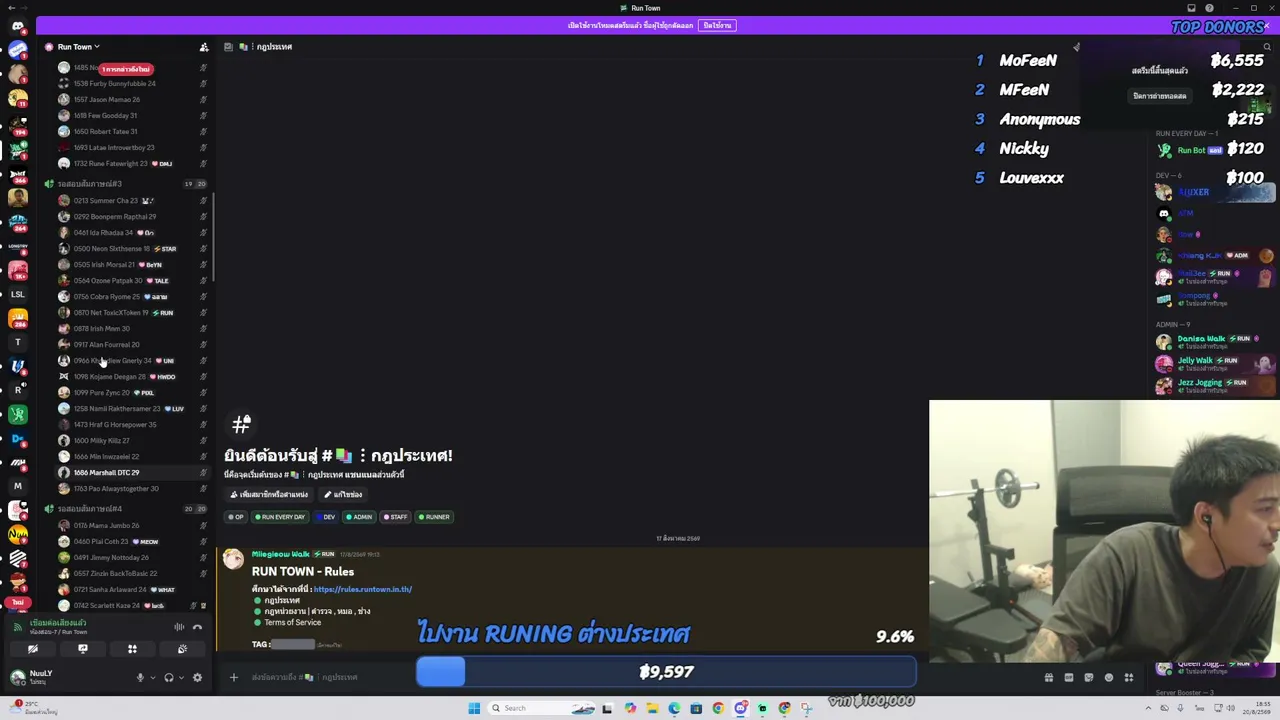Image resolution: width=1280 pixels, height=720 pixels.
Task: Select voice user 0213 Summer Cha 23
Action: pyautogui.click(x=130, y=201)
